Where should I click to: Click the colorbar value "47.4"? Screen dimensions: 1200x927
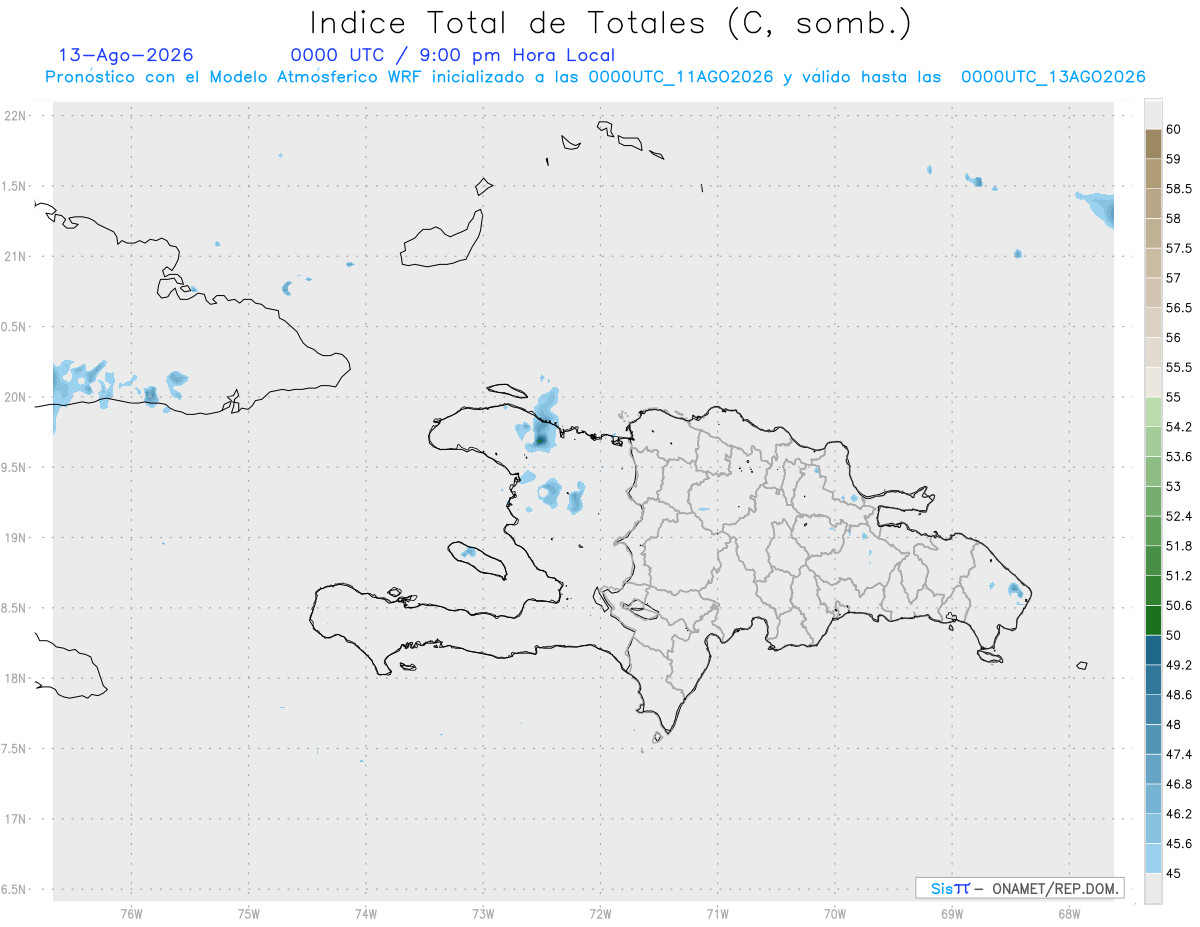1179,754
